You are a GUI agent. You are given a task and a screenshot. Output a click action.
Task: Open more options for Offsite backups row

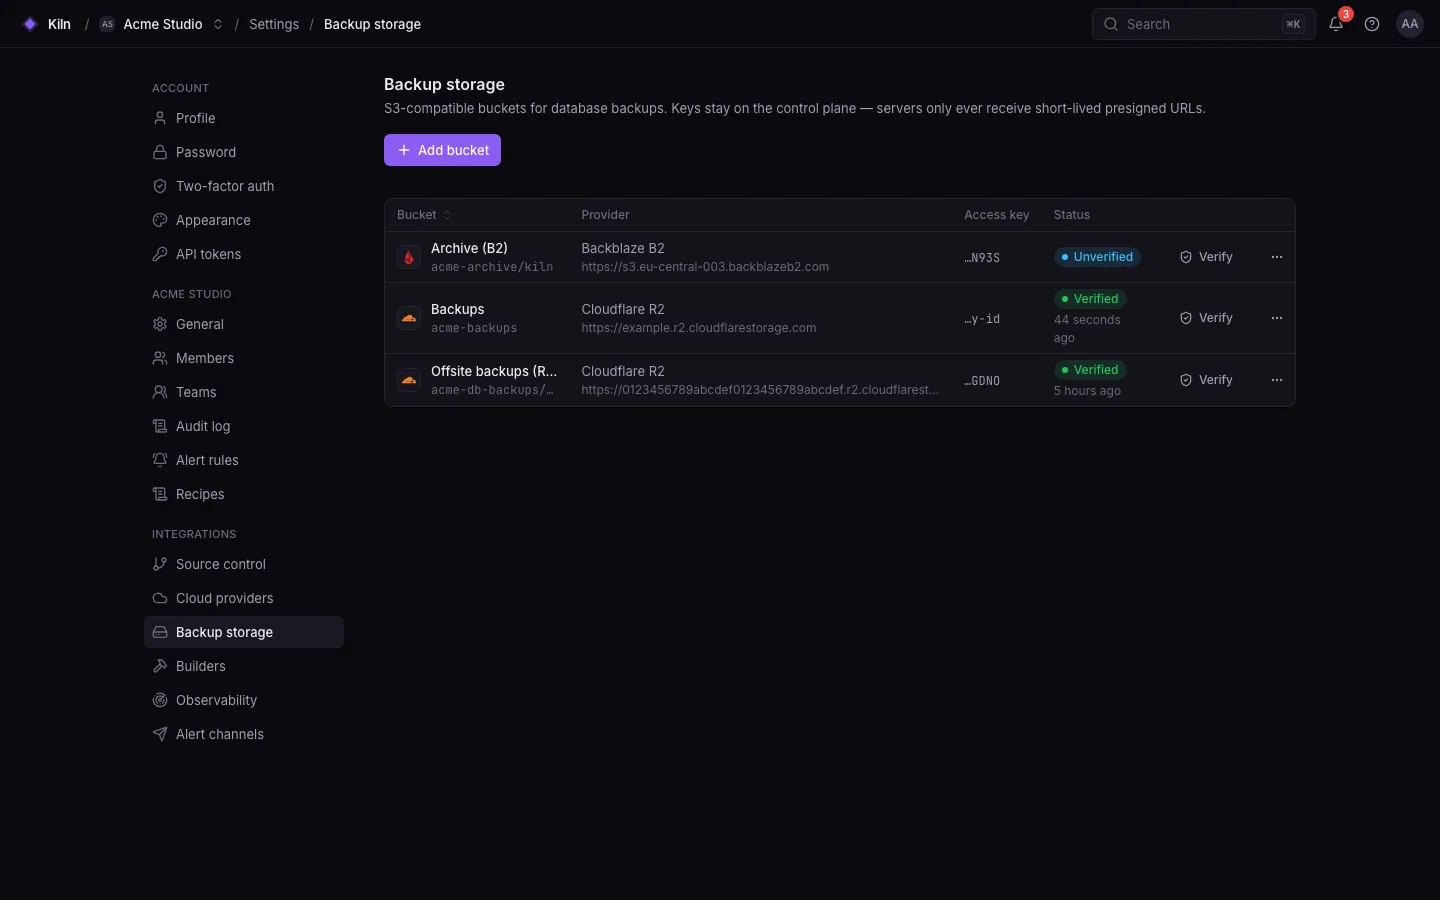(x=1277, y=380)
